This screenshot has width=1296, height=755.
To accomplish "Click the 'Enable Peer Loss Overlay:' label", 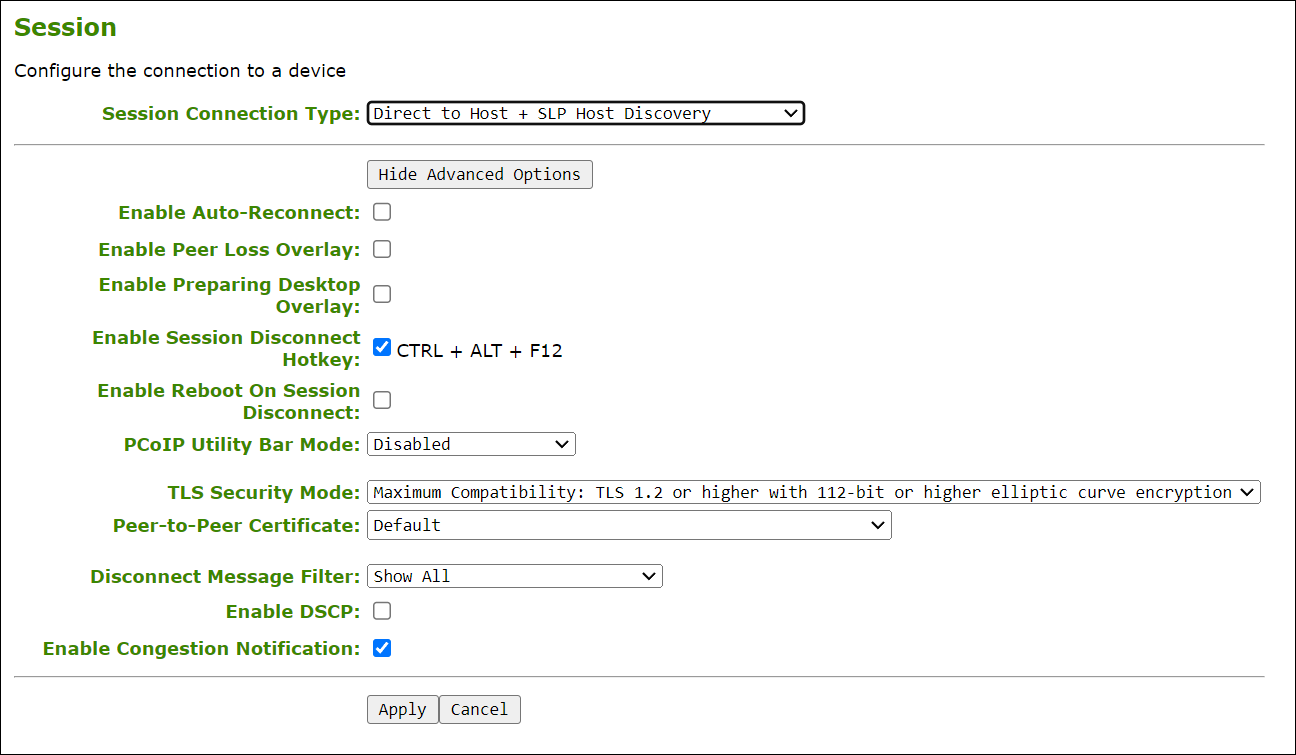I will click(x=229, y=249).
